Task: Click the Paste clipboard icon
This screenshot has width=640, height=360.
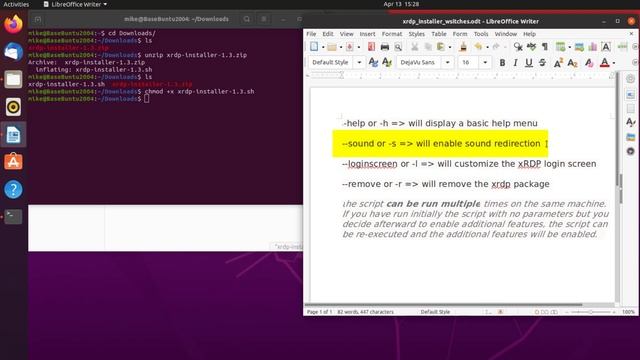Action: pos(441,47)
